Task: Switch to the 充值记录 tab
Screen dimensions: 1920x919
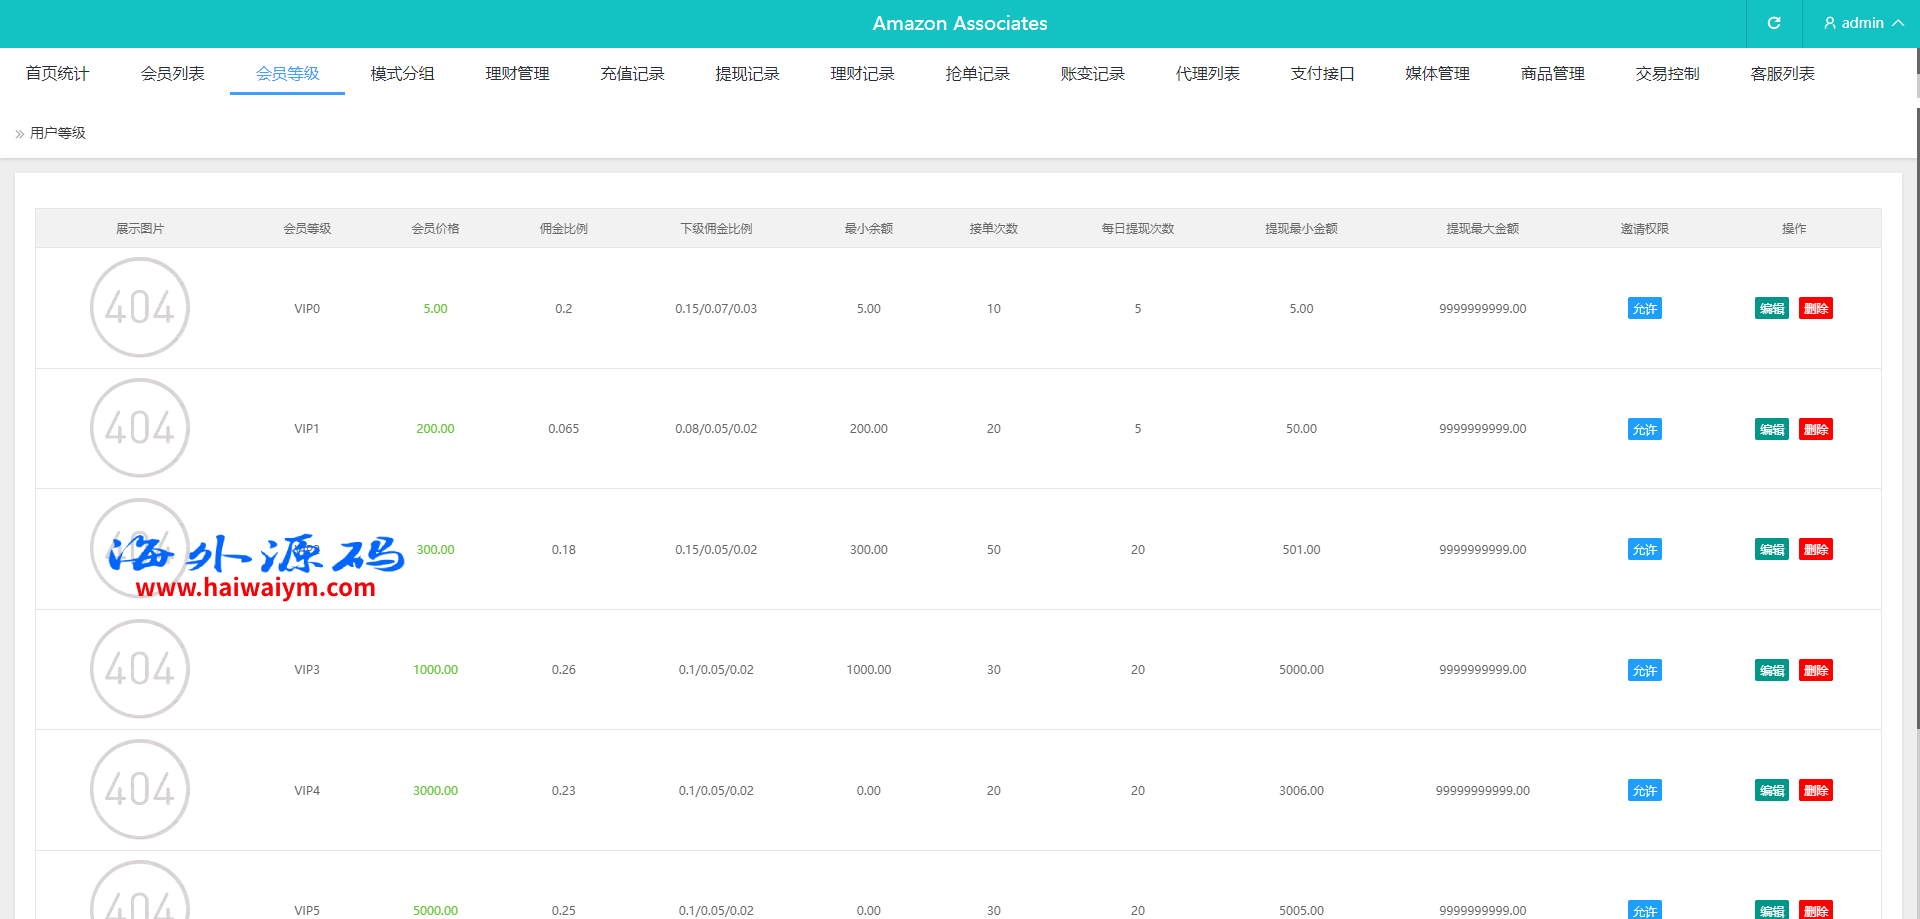Action: (x=632, y=74)
